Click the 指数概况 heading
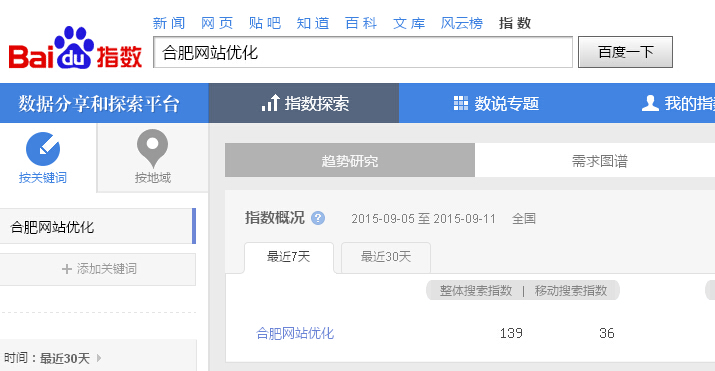This screenshot has width=715, height=371. pyautogui.click(x=275, y=218)
